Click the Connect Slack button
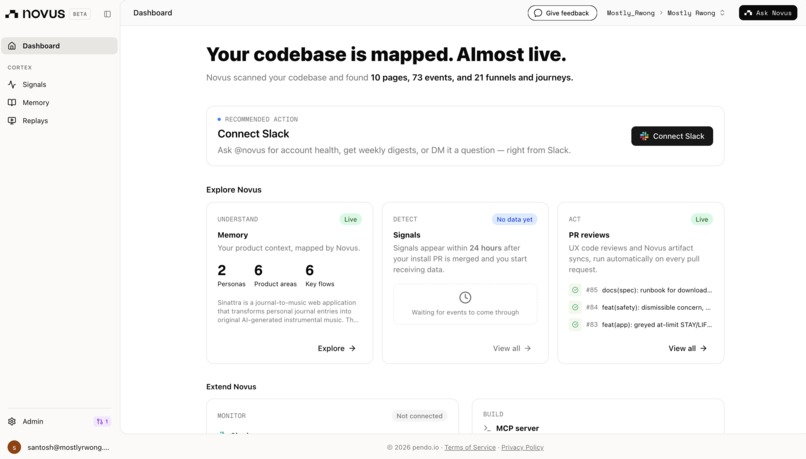This screenshot has width=806, height=459. pyautogui.click(x=672, y=136)
